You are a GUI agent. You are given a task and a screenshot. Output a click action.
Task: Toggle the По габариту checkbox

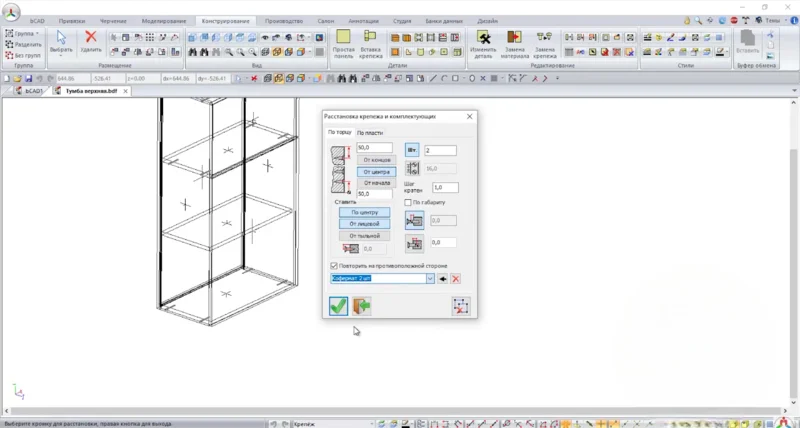click(x=406, y=202)
